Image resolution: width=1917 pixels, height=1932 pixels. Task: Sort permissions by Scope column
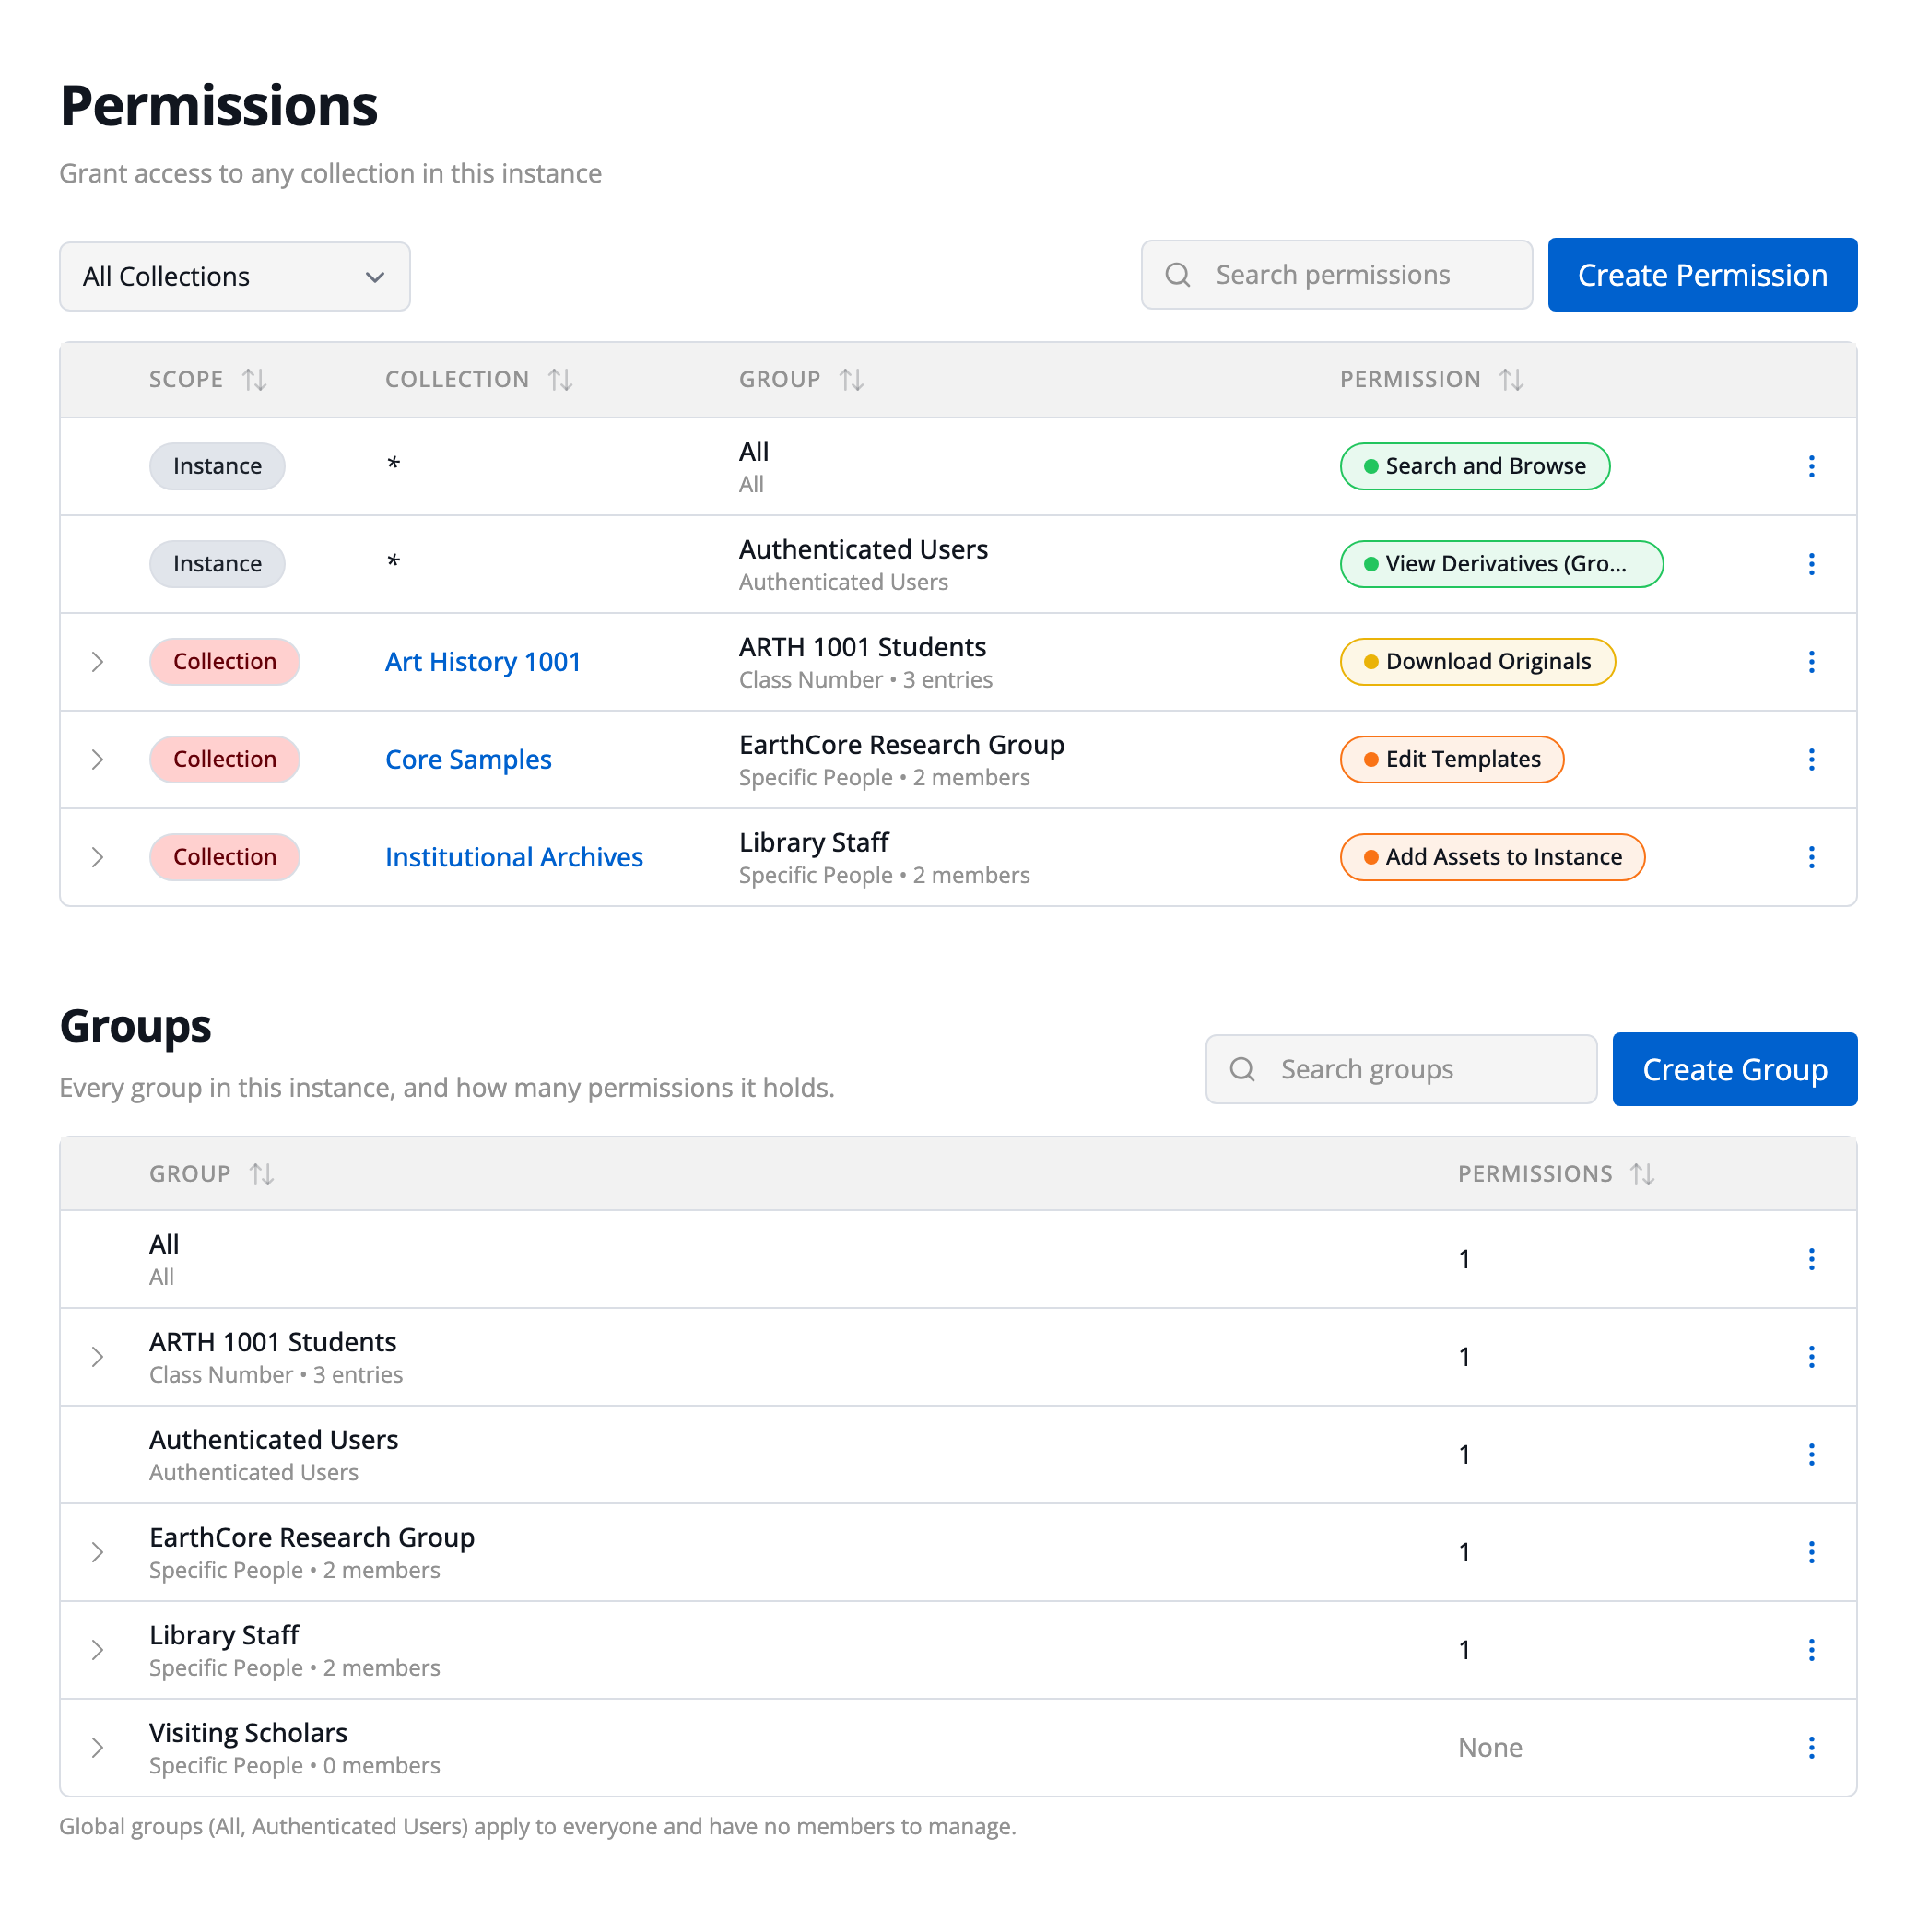(254, 380)
